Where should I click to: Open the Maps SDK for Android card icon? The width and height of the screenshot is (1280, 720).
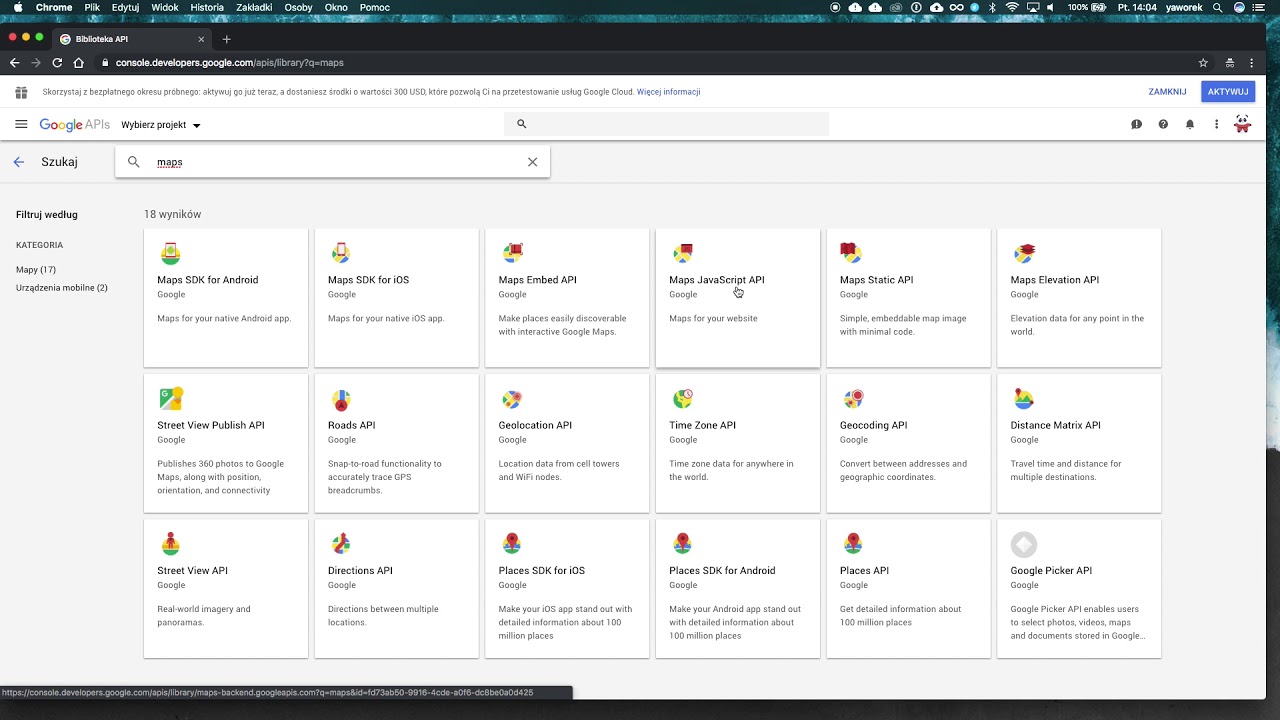[171, 253]
